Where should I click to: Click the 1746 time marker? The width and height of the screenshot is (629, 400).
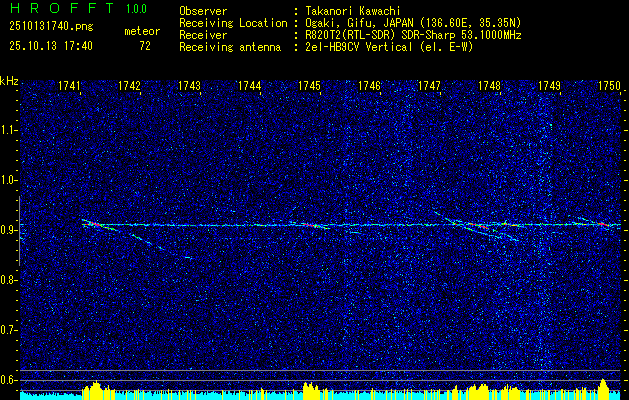(x=369, y=86)
